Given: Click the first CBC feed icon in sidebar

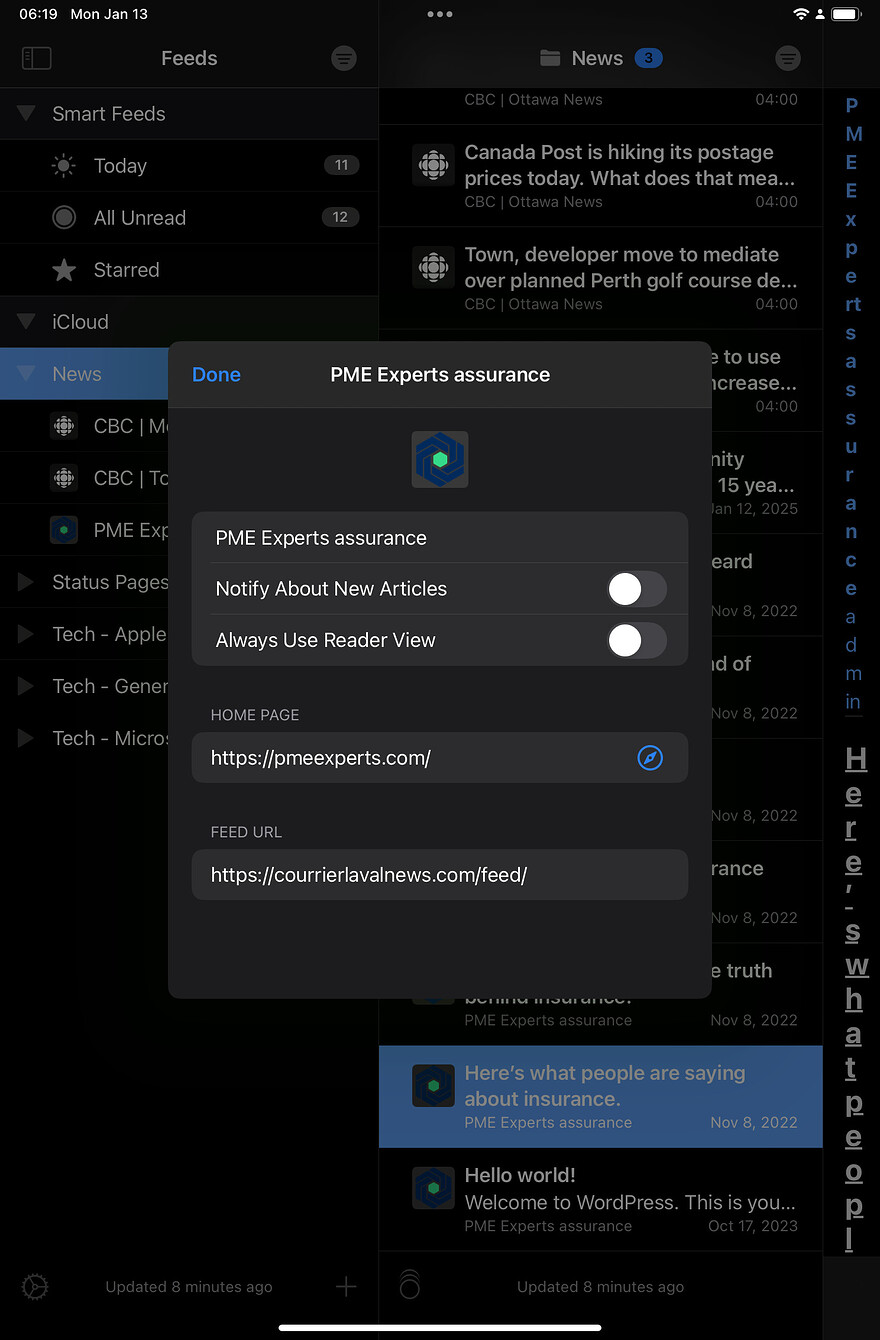Looking at the screenshot, I should tap(64, 426).
